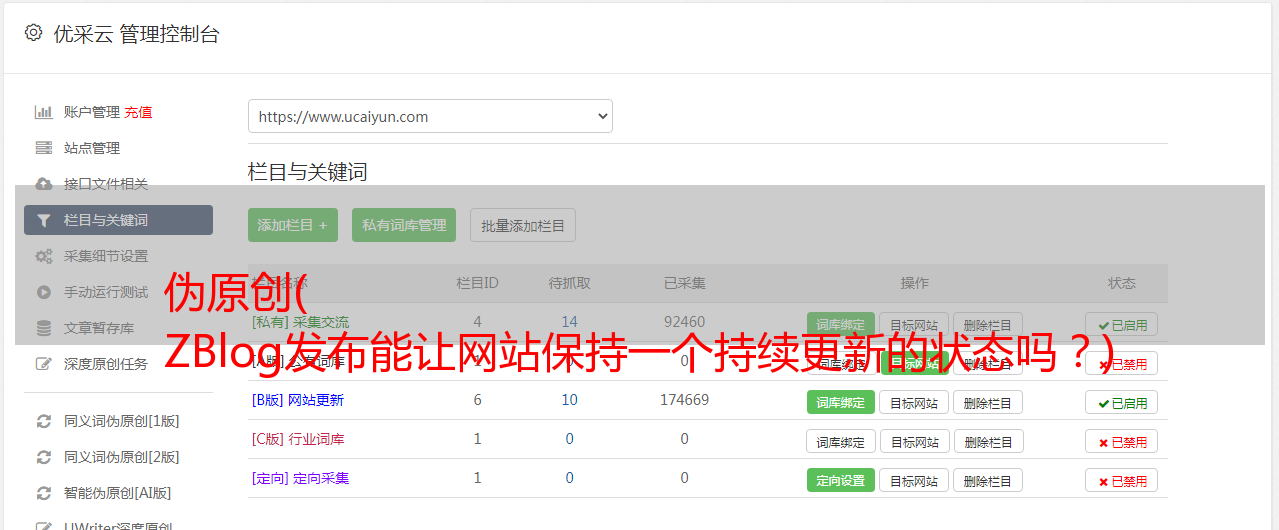Image resolution: width=1279 pixels, height=530 pixels.
Task: Click the gear icon beside 优采云 管理控制台
Action: [33, 33]
